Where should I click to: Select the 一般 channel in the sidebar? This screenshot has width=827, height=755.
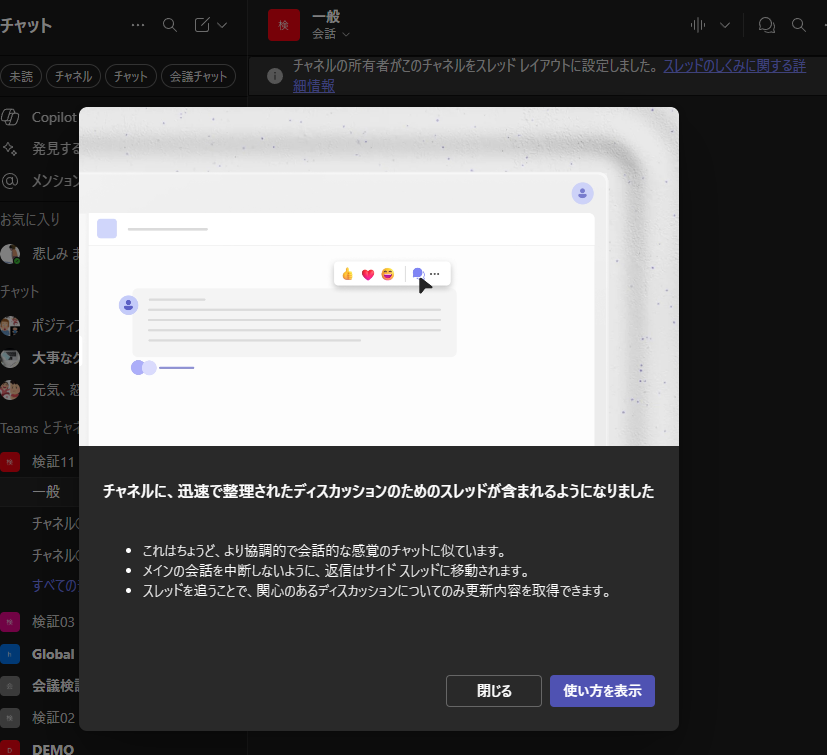pyautogui.click(x=40, y=492)
